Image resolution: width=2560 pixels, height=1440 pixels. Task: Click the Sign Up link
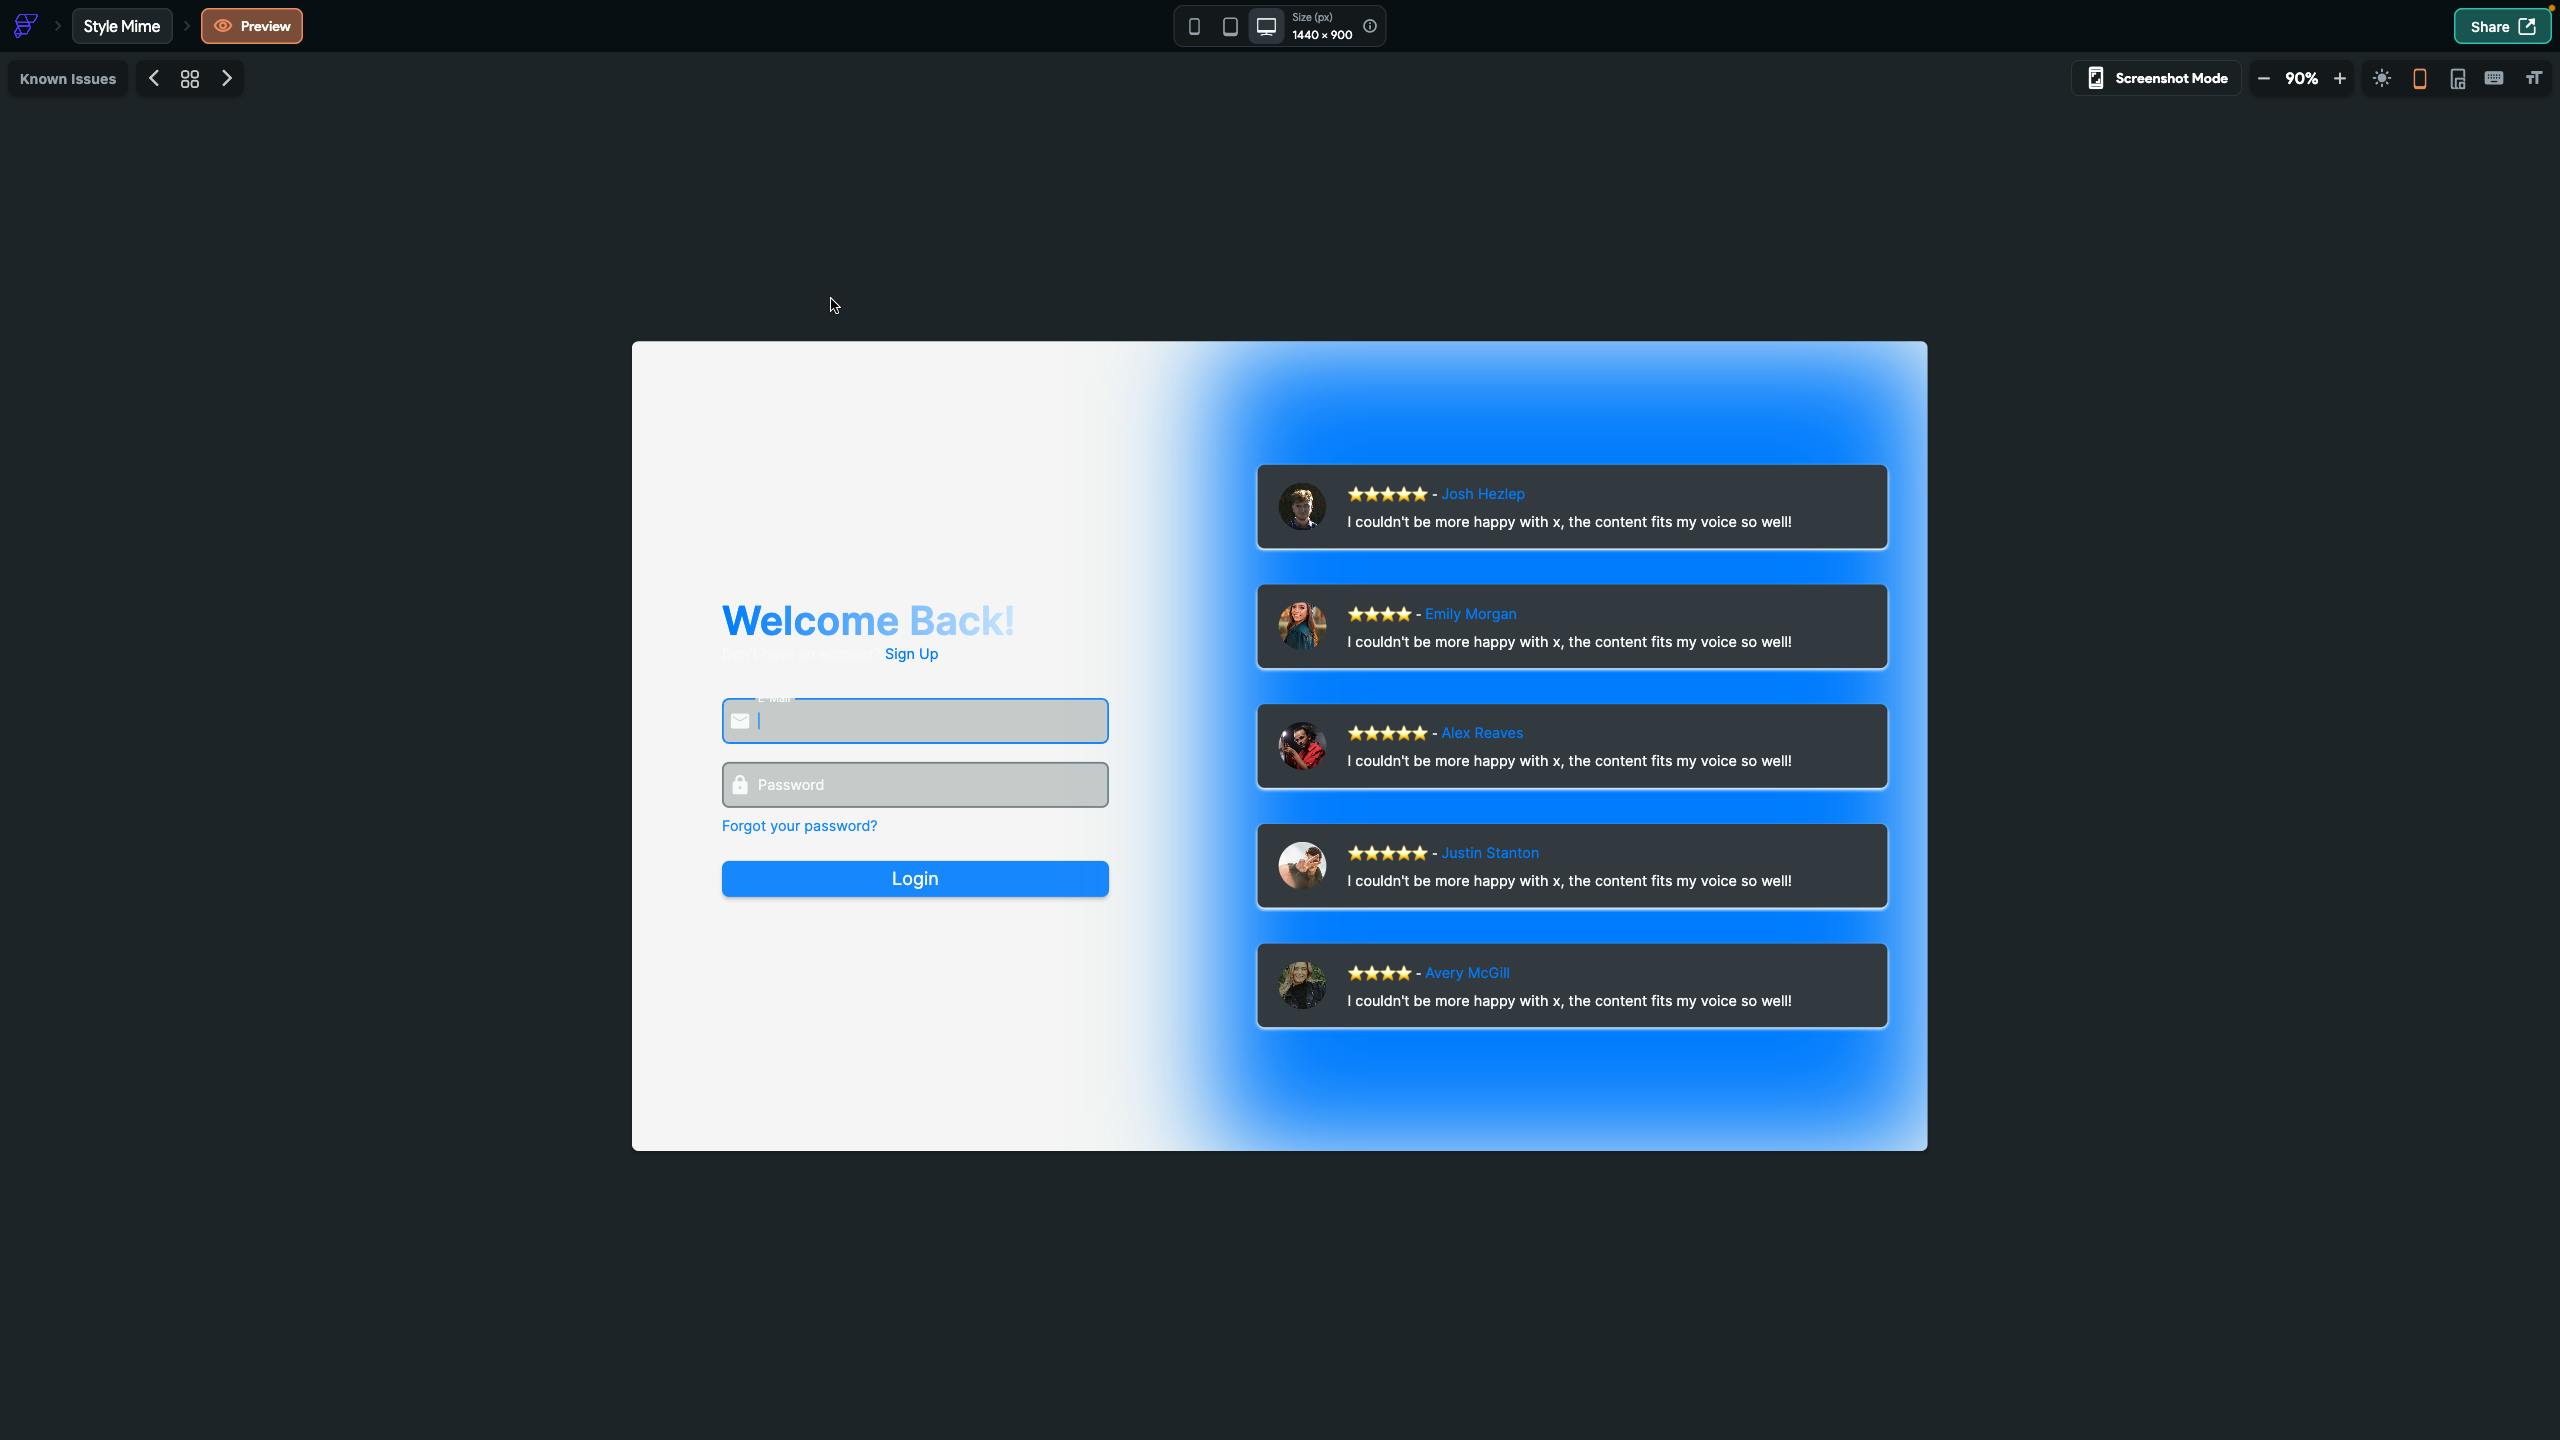click(x=911, y=654)
